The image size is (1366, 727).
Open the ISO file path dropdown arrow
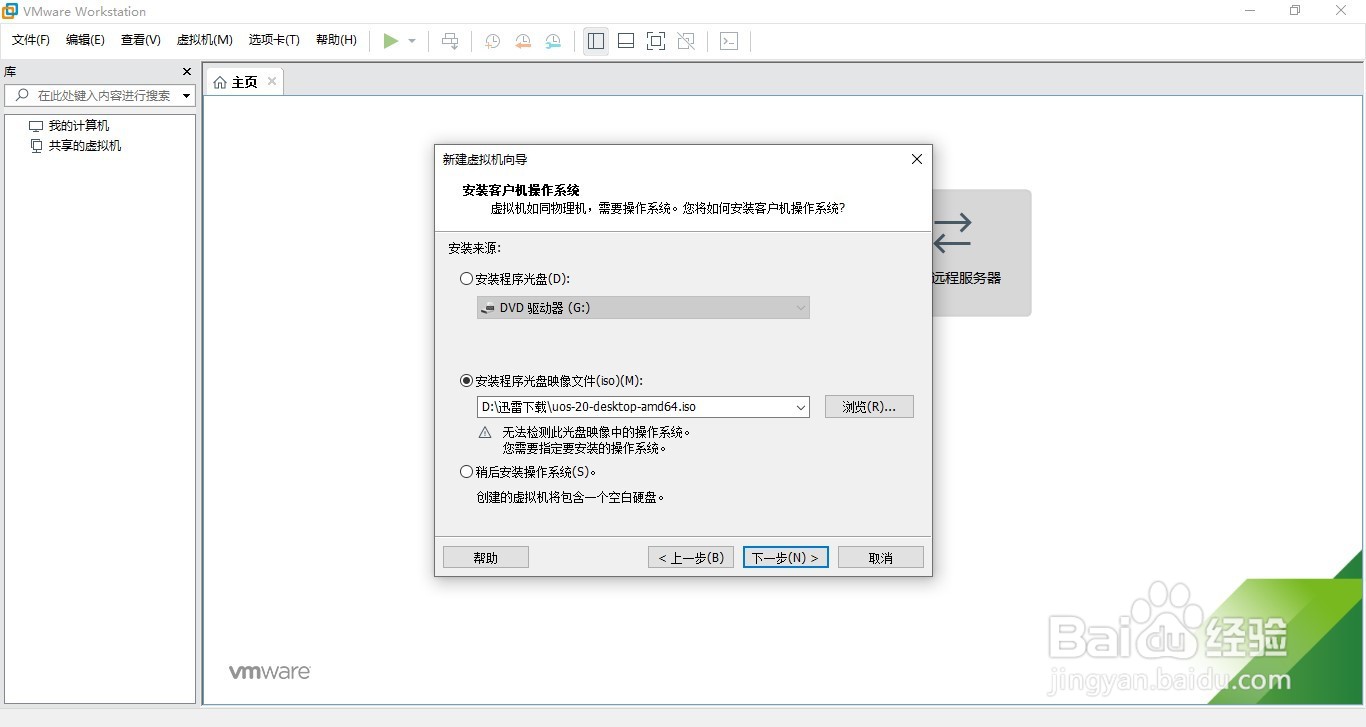800,407
